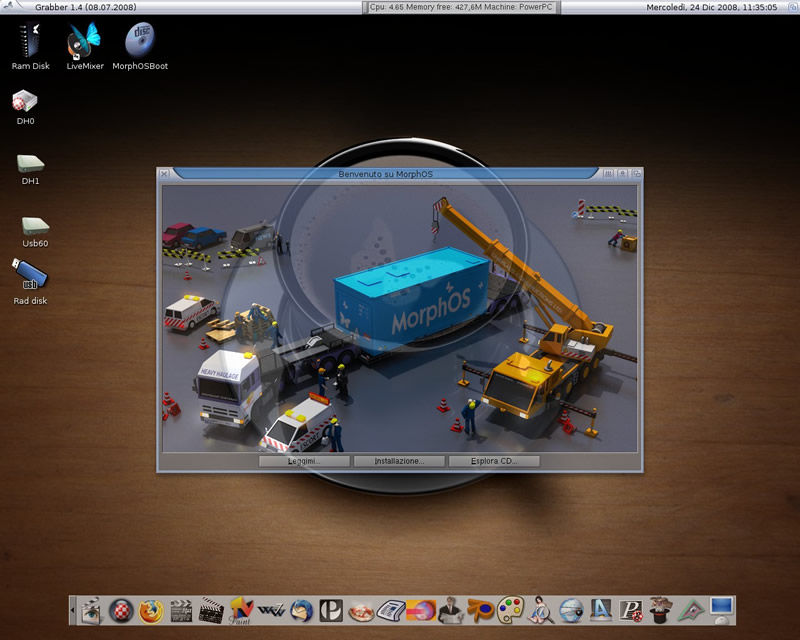
Task: Click the Esplora CD button
Action: tap(494, 461)
